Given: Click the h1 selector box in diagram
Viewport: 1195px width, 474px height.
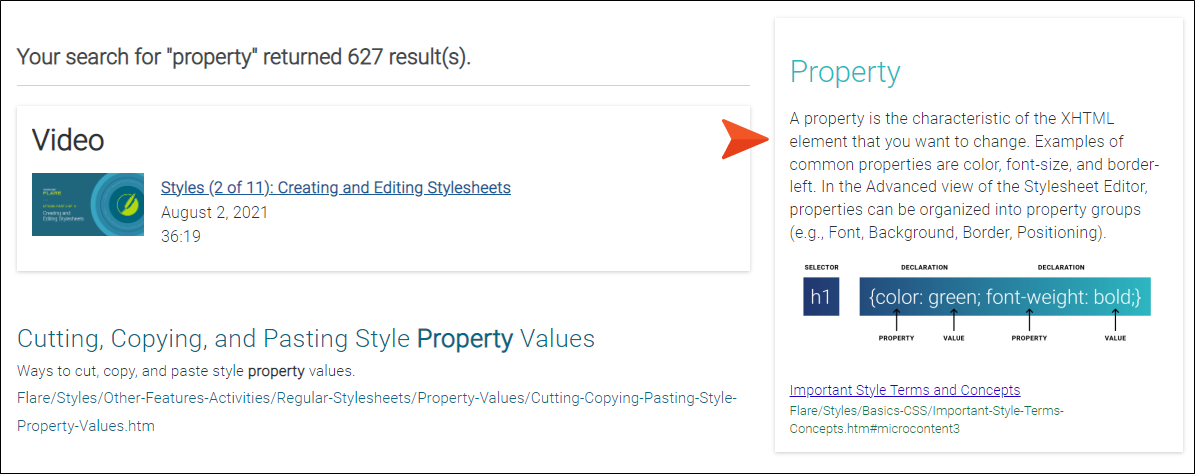Looking at the screenshot, I should [821, 297].
